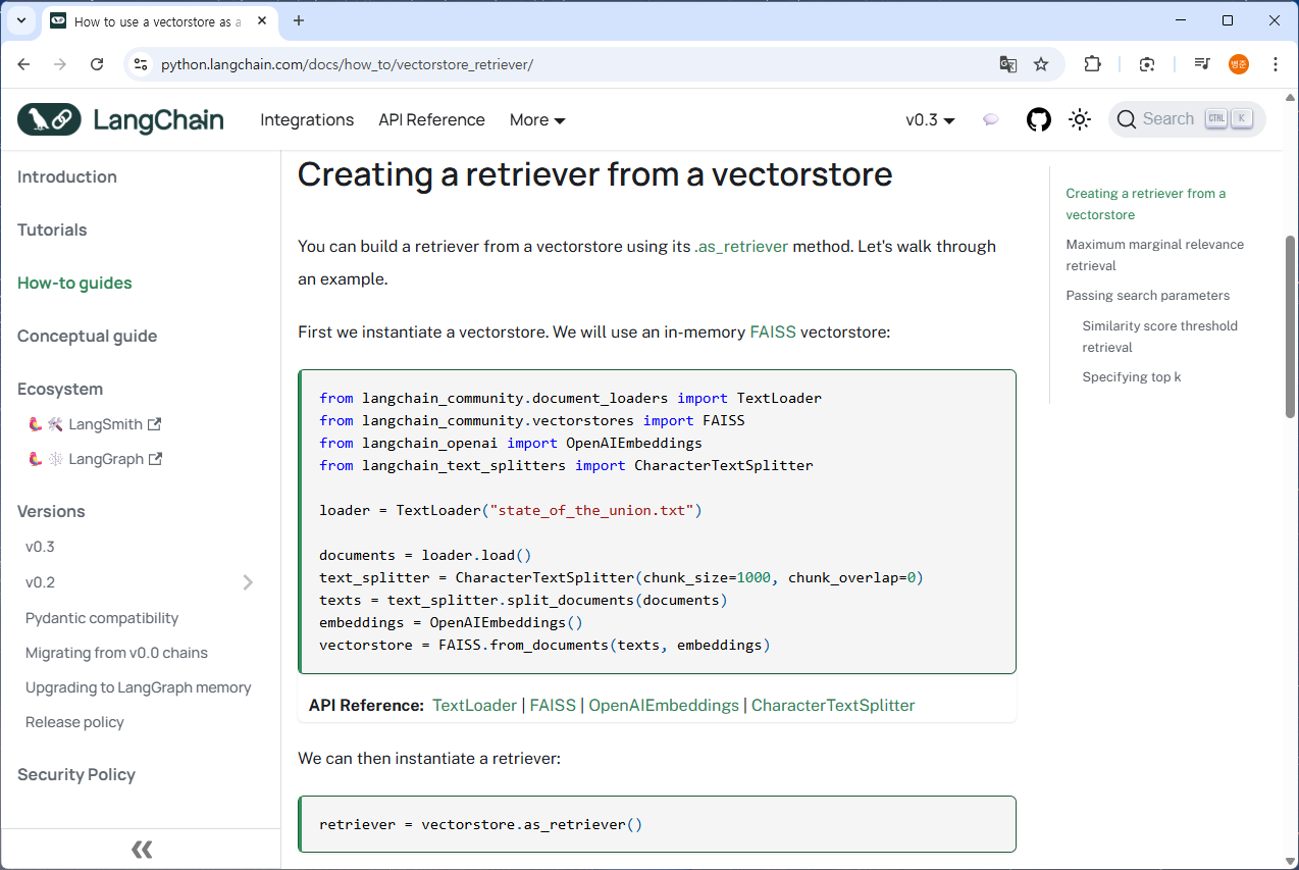Screen dimensions: 1299x870
Task: Open Release policy page
Action: pos(75,722)
